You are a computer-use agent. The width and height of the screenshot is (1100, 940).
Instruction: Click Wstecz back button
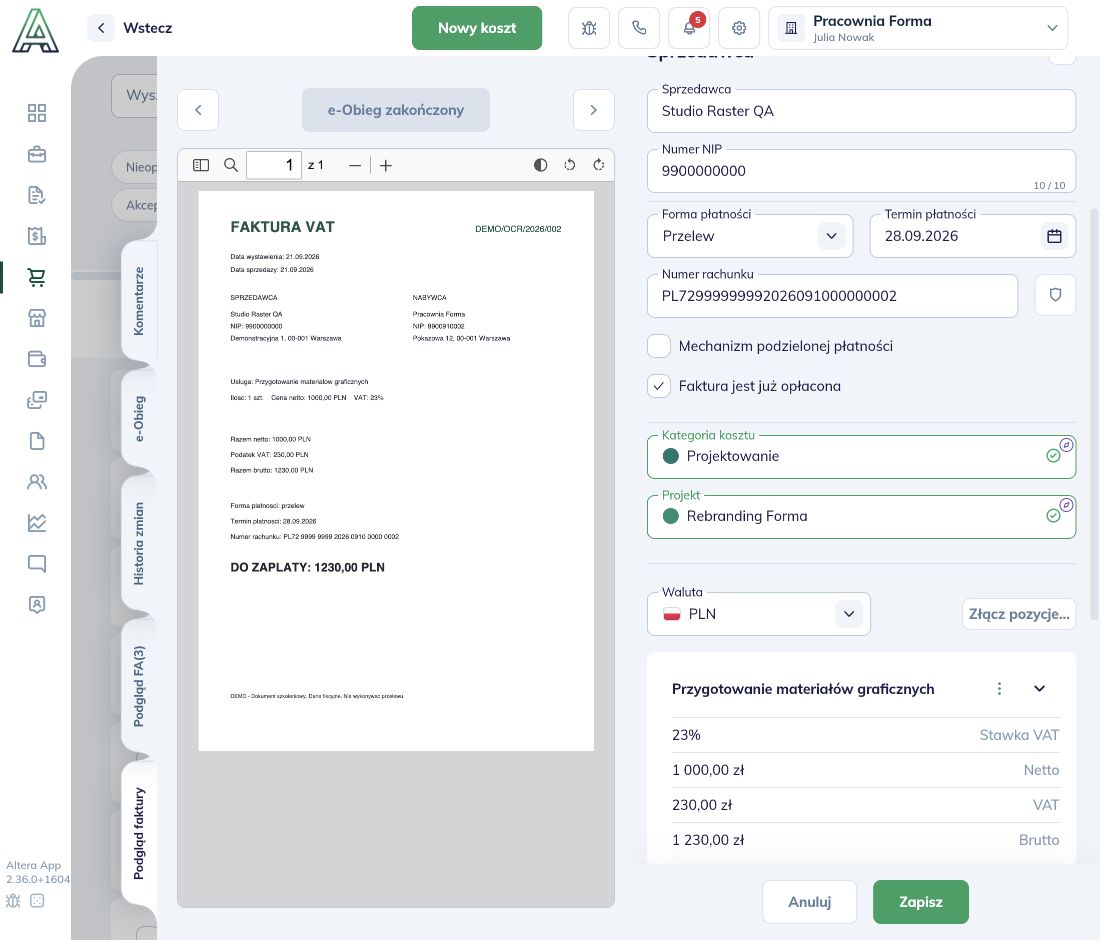pyautogui.click(x=130, y=28)
